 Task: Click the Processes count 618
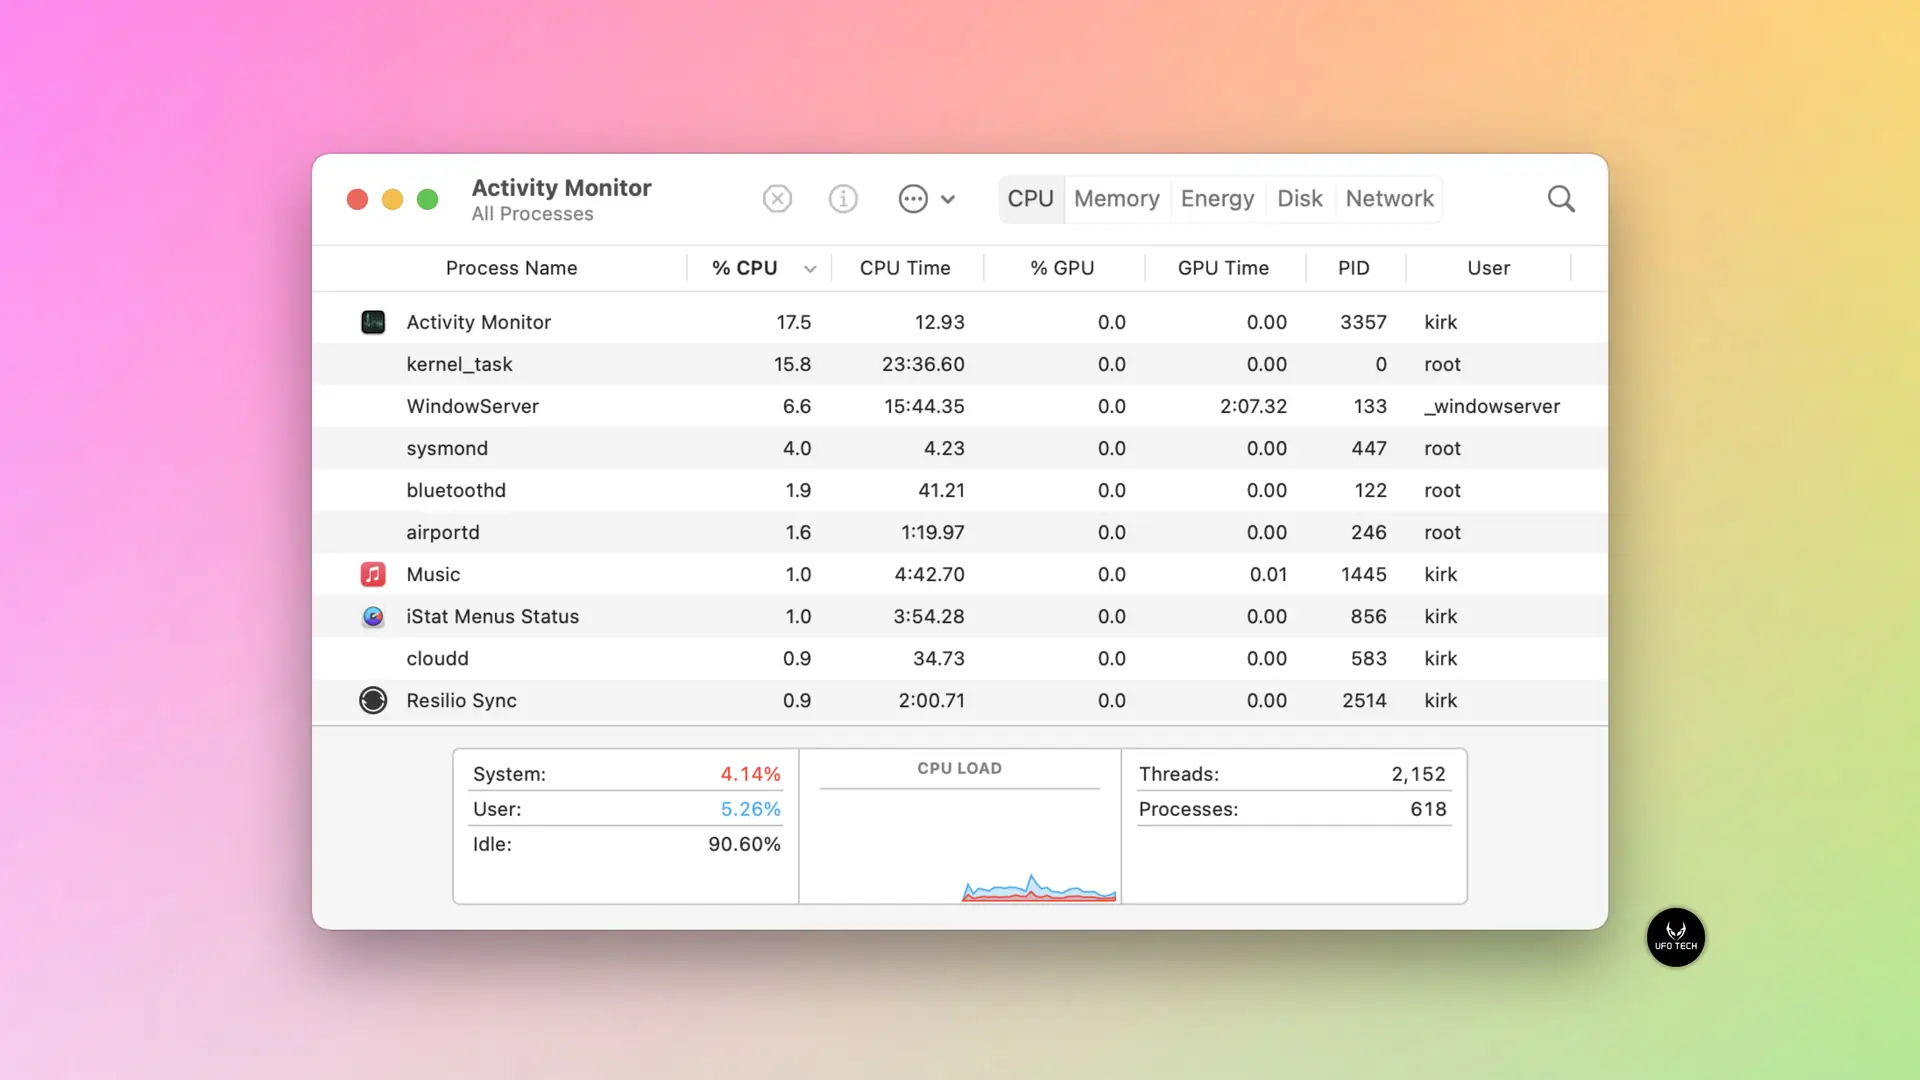coord(1428,809)
